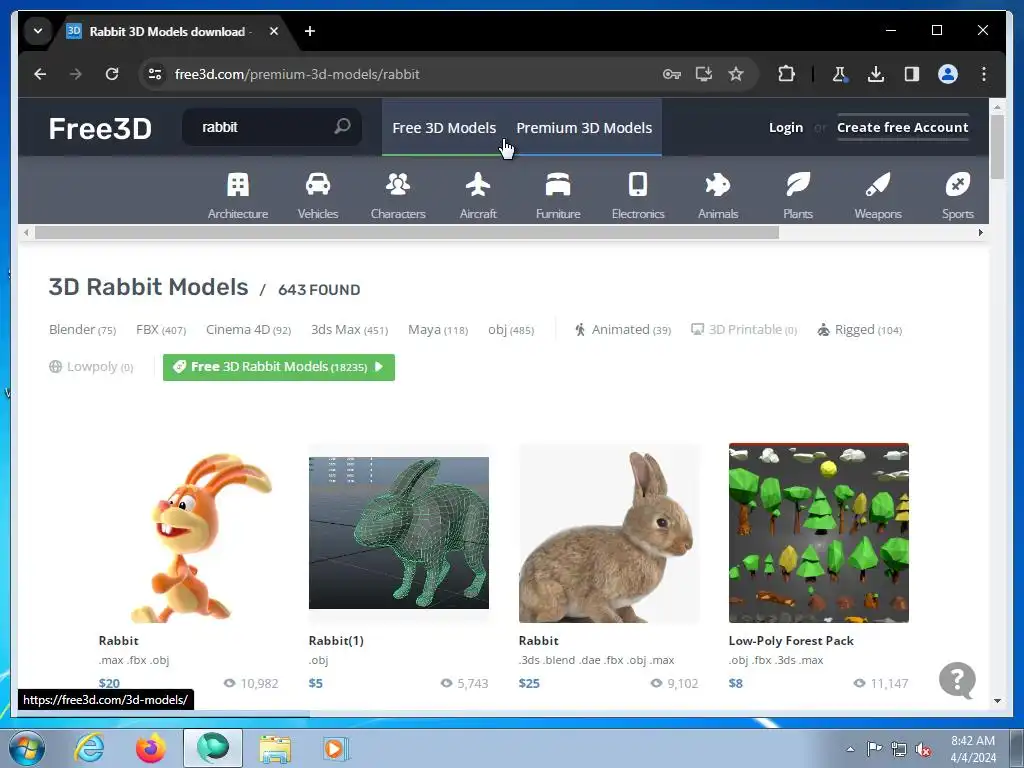The image size is (1024, 768).
Task: Filter by 3D Printable (0) models
Action: coord(744,330)
